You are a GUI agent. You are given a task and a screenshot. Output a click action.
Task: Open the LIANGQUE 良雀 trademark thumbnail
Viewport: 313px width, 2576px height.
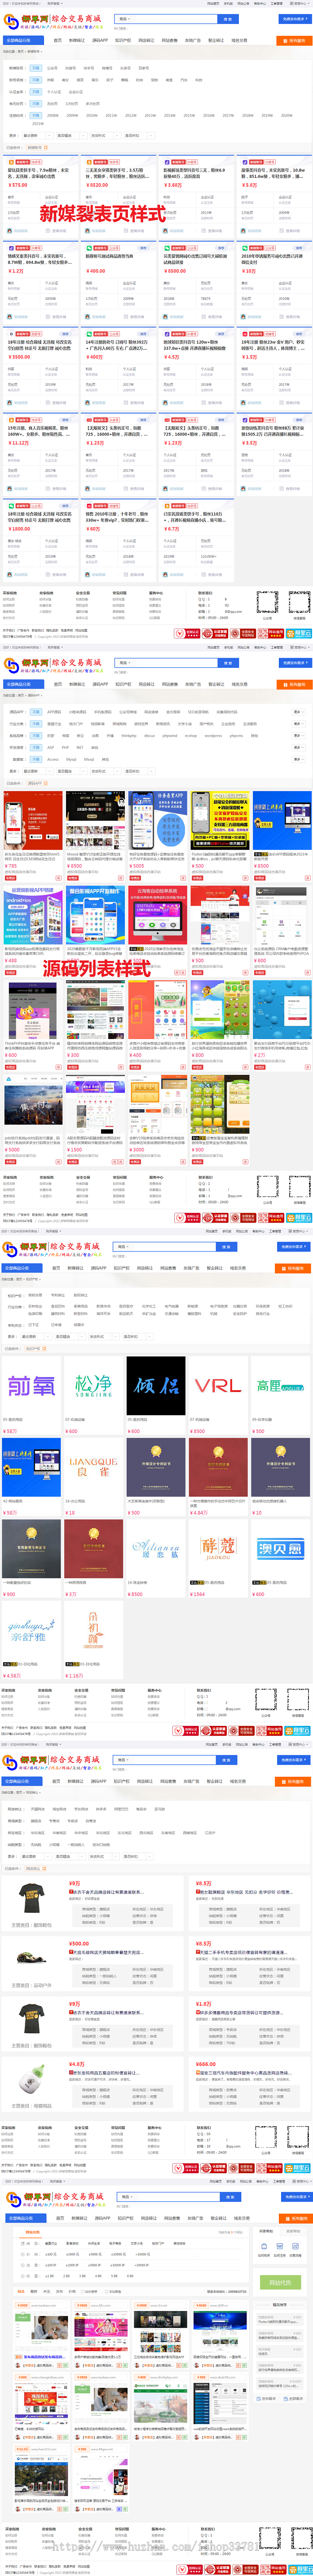pyautogui.click(x=94, y=1467)
